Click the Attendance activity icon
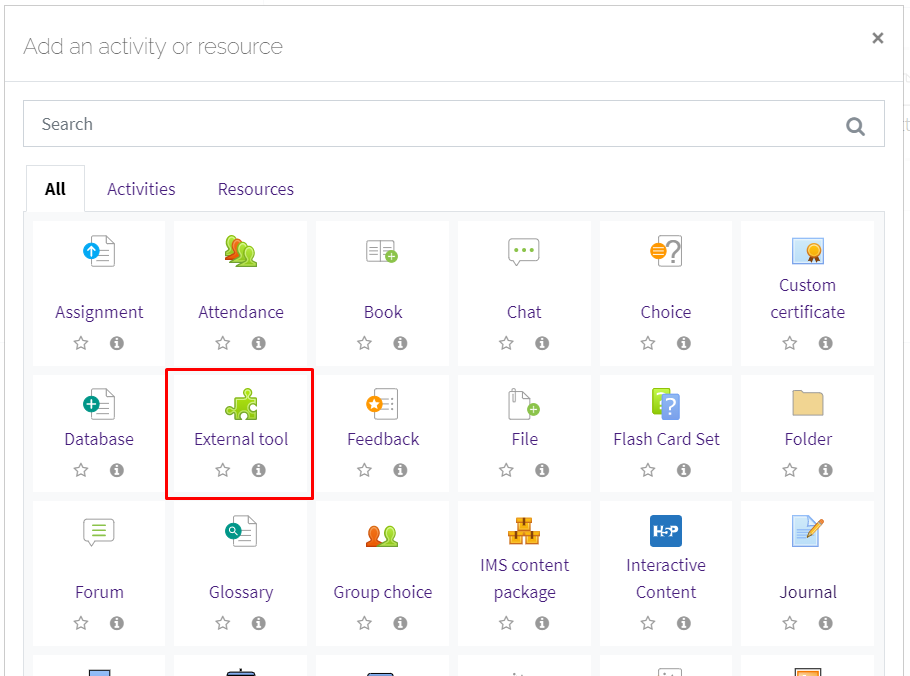 241,251
